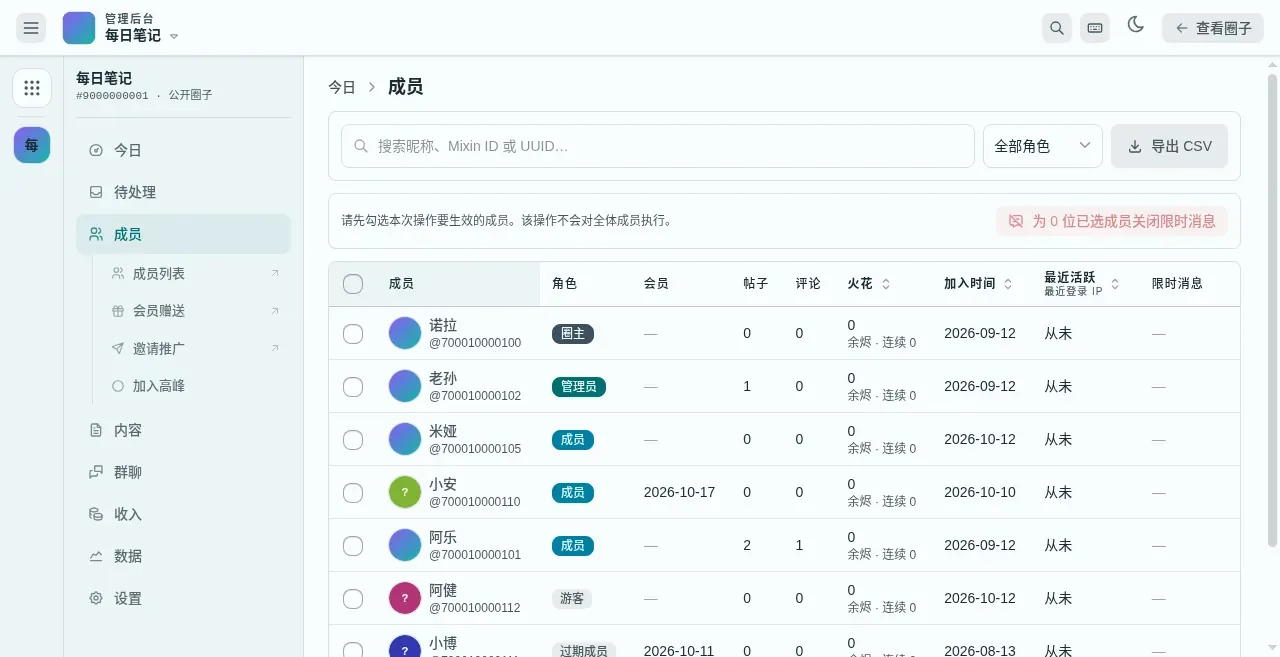This screenshot has height=657, width=1280.
Task: Check the box for 小安
Action: [353, 493]
